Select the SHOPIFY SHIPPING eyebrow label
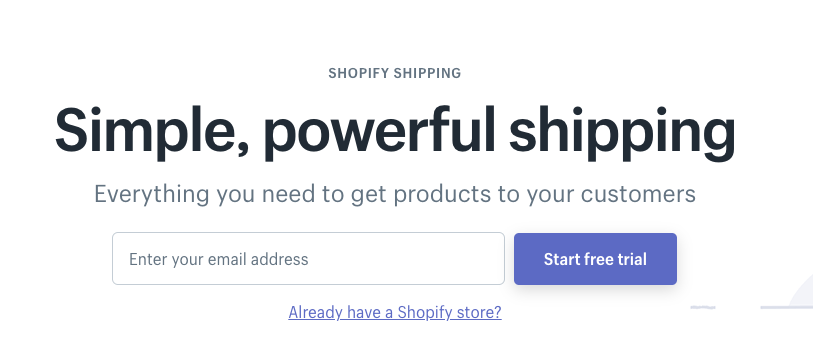 395,73
